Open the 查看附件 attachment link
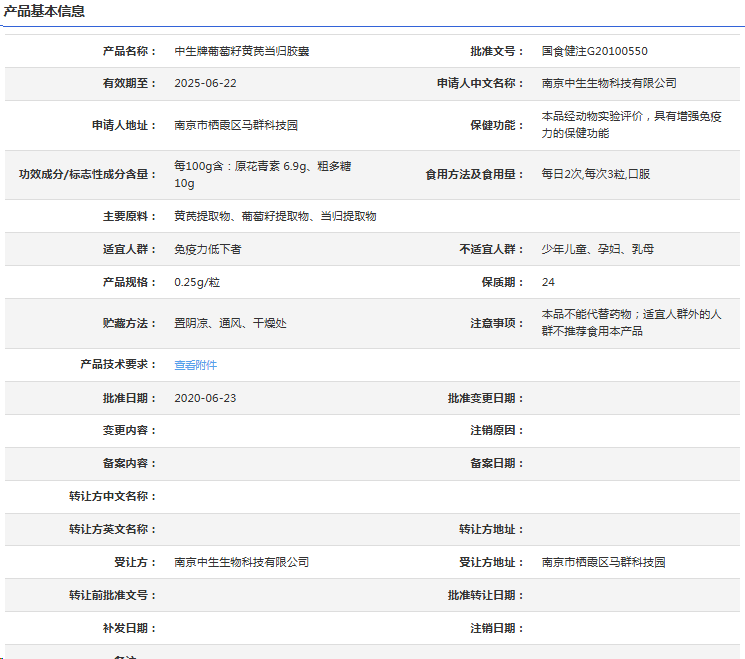This screenshot has width=745, height=659. point(195,365)
